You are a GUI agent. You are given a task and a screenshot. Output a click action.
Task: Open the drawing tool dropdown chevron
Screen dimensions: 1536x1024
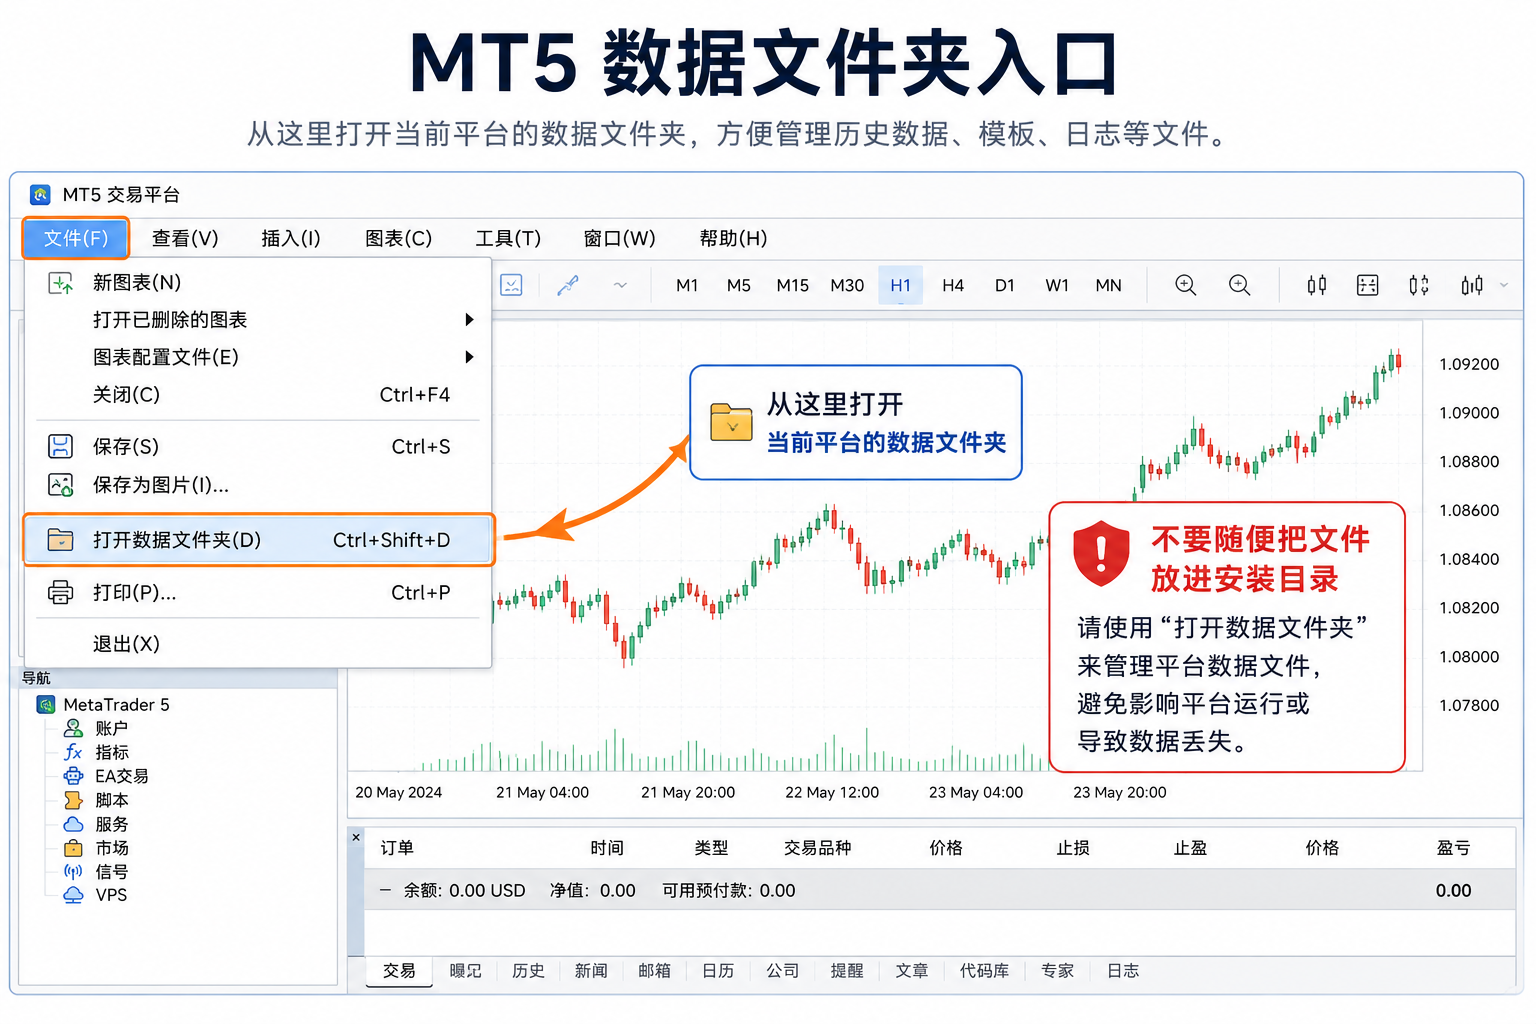tap(620, 285)
